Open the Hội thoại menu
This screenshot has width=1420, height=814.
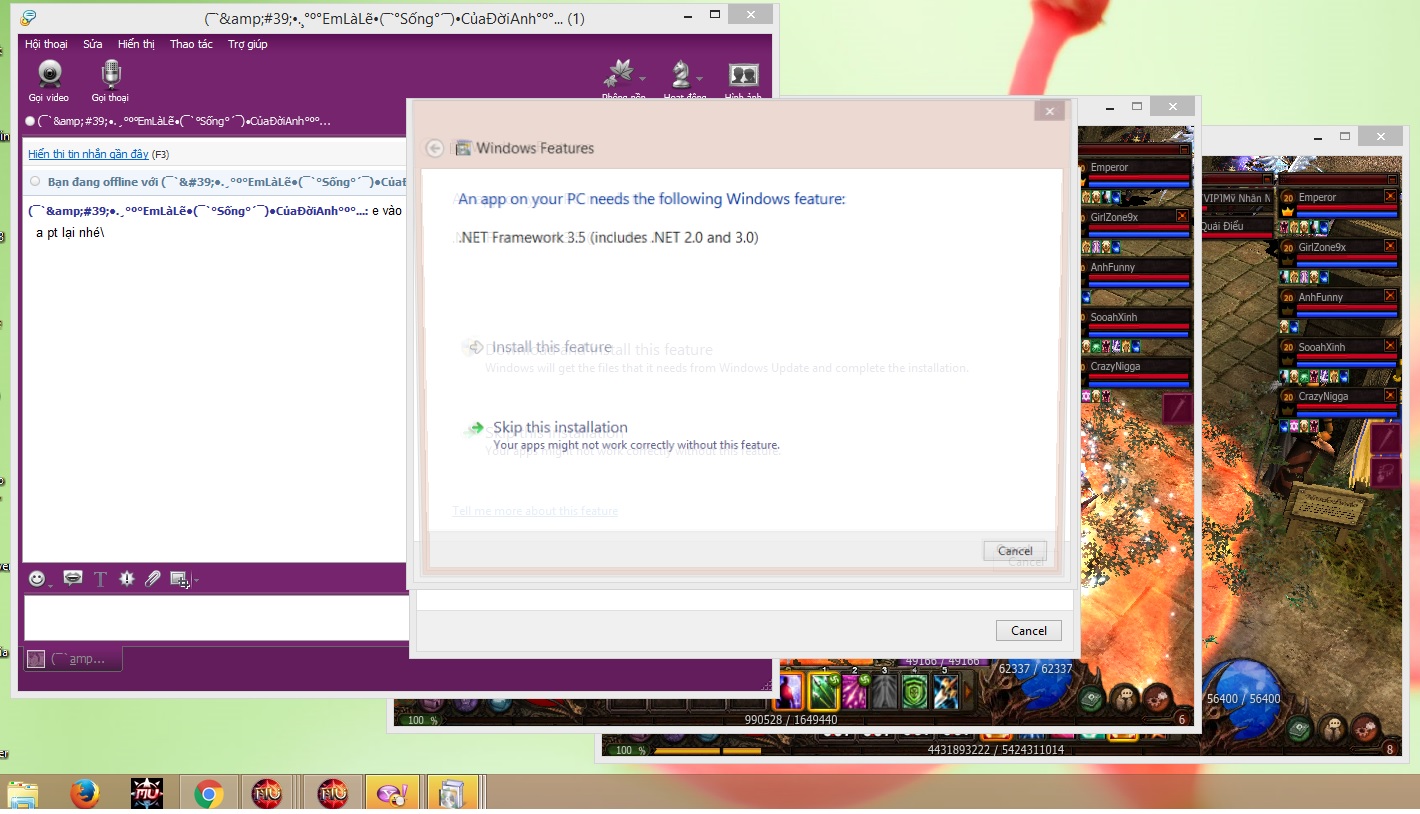pos(46,44)
